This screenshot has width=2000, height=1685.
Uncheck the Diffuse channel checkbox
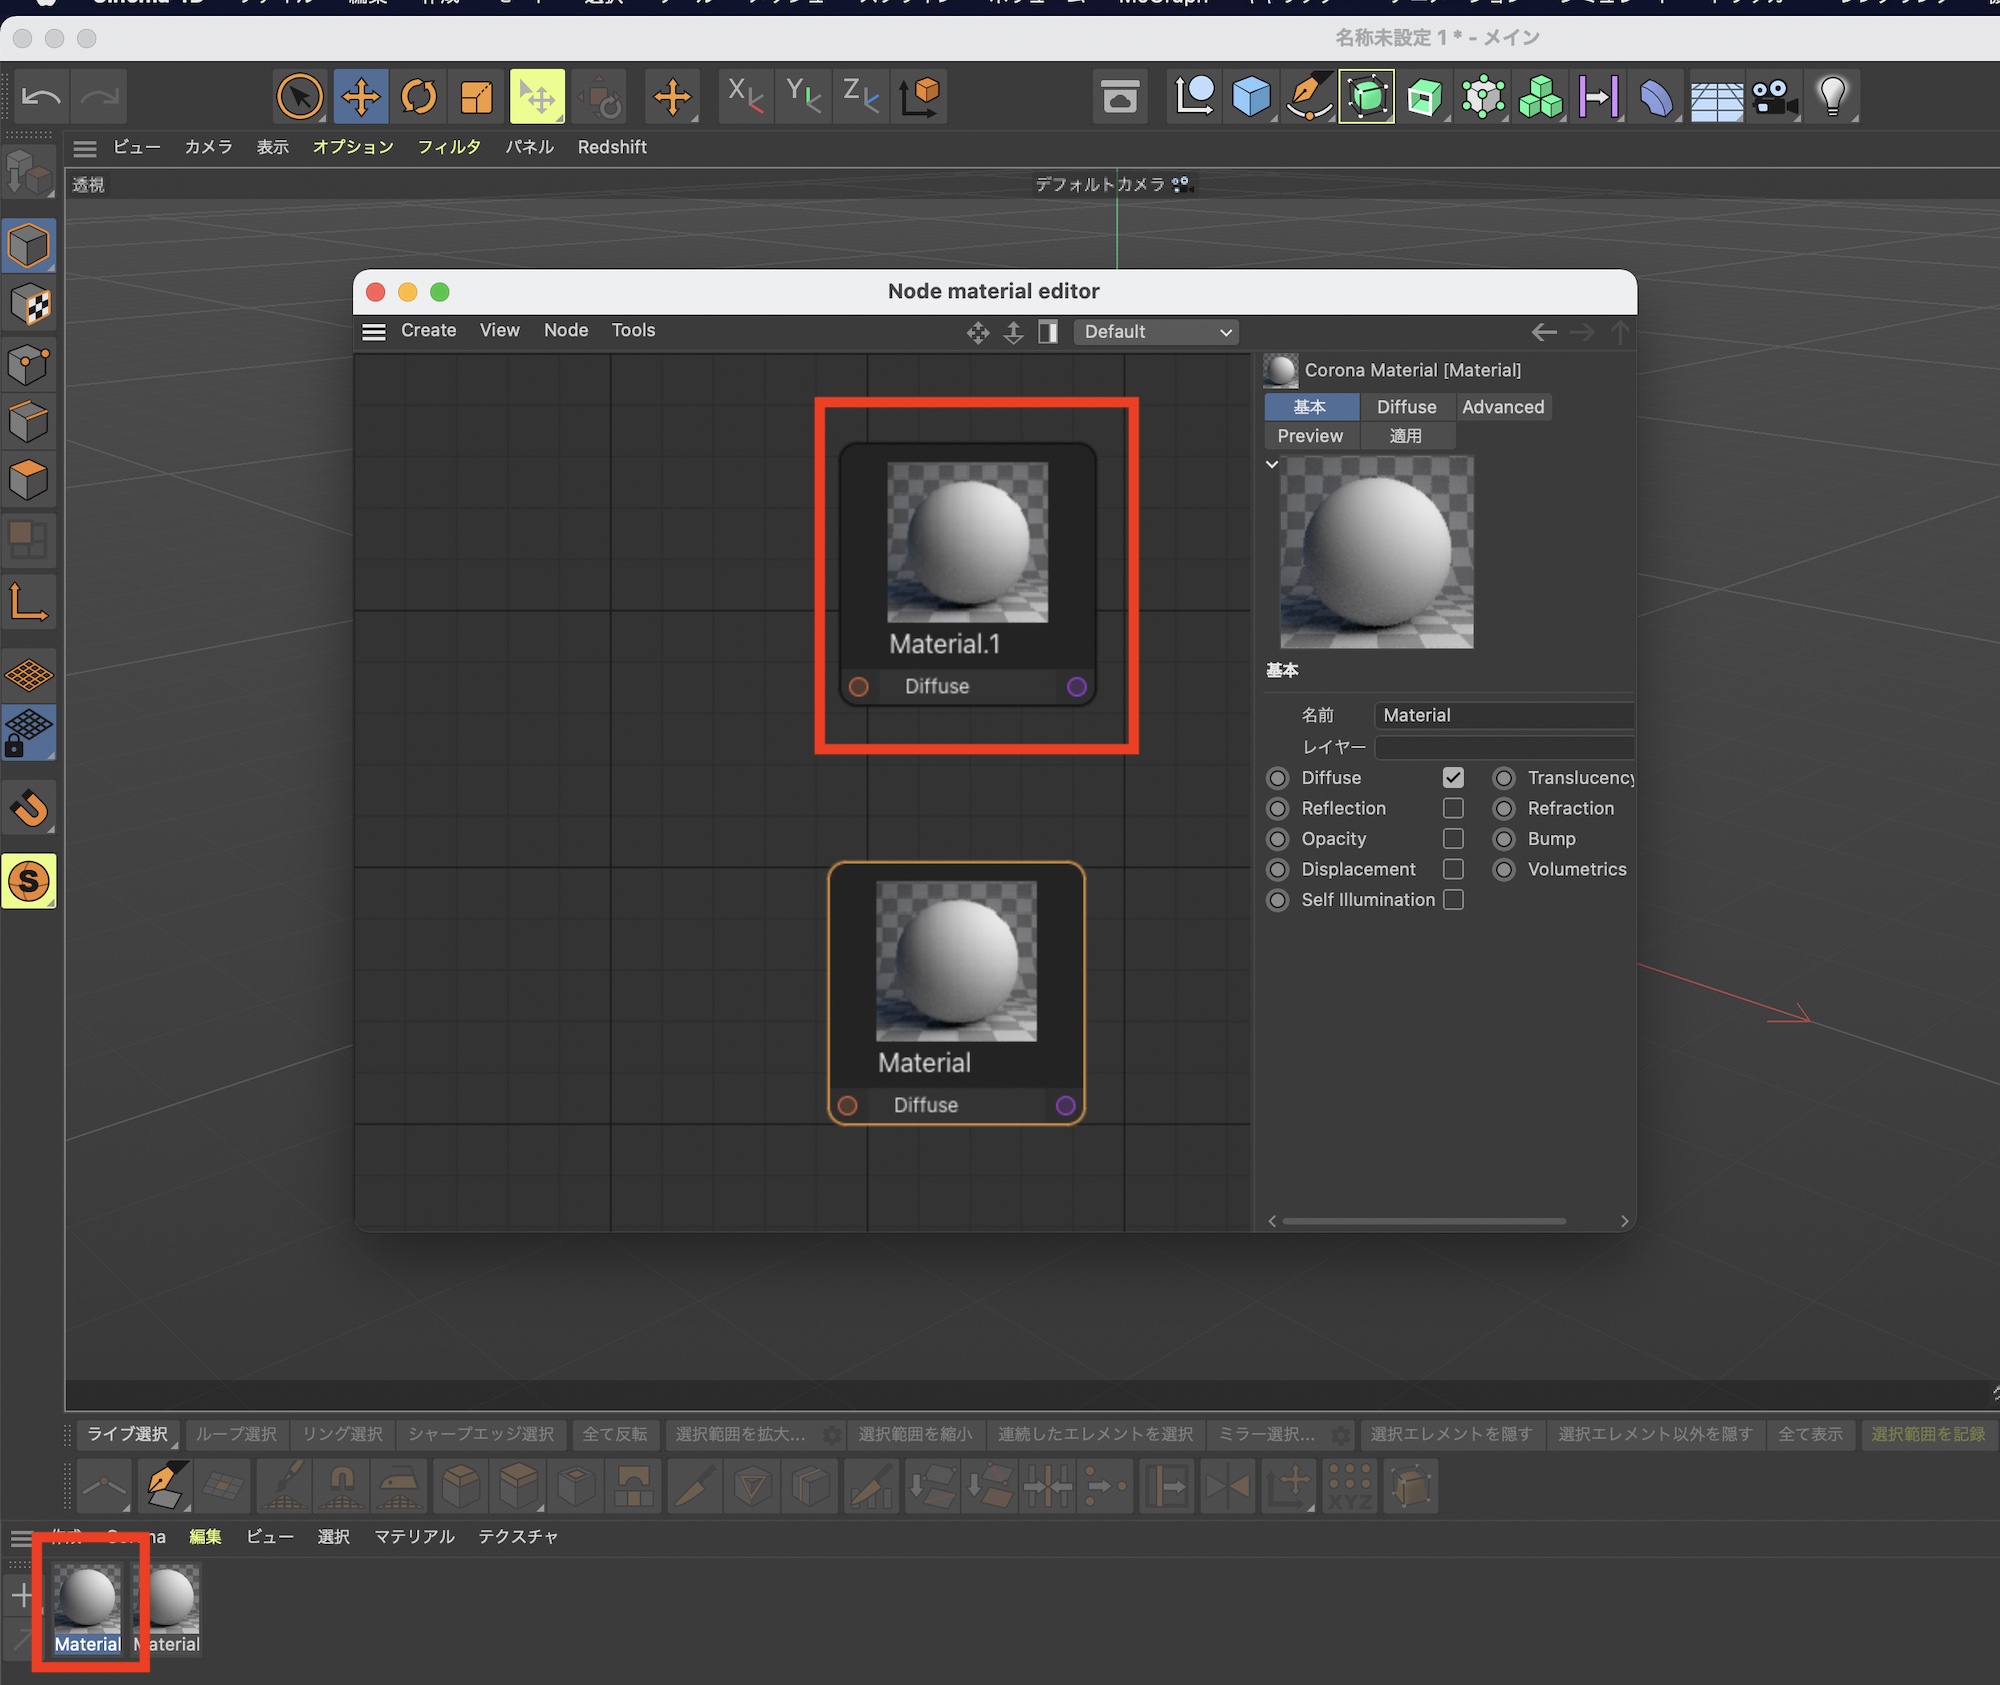tap(1453, 777)
